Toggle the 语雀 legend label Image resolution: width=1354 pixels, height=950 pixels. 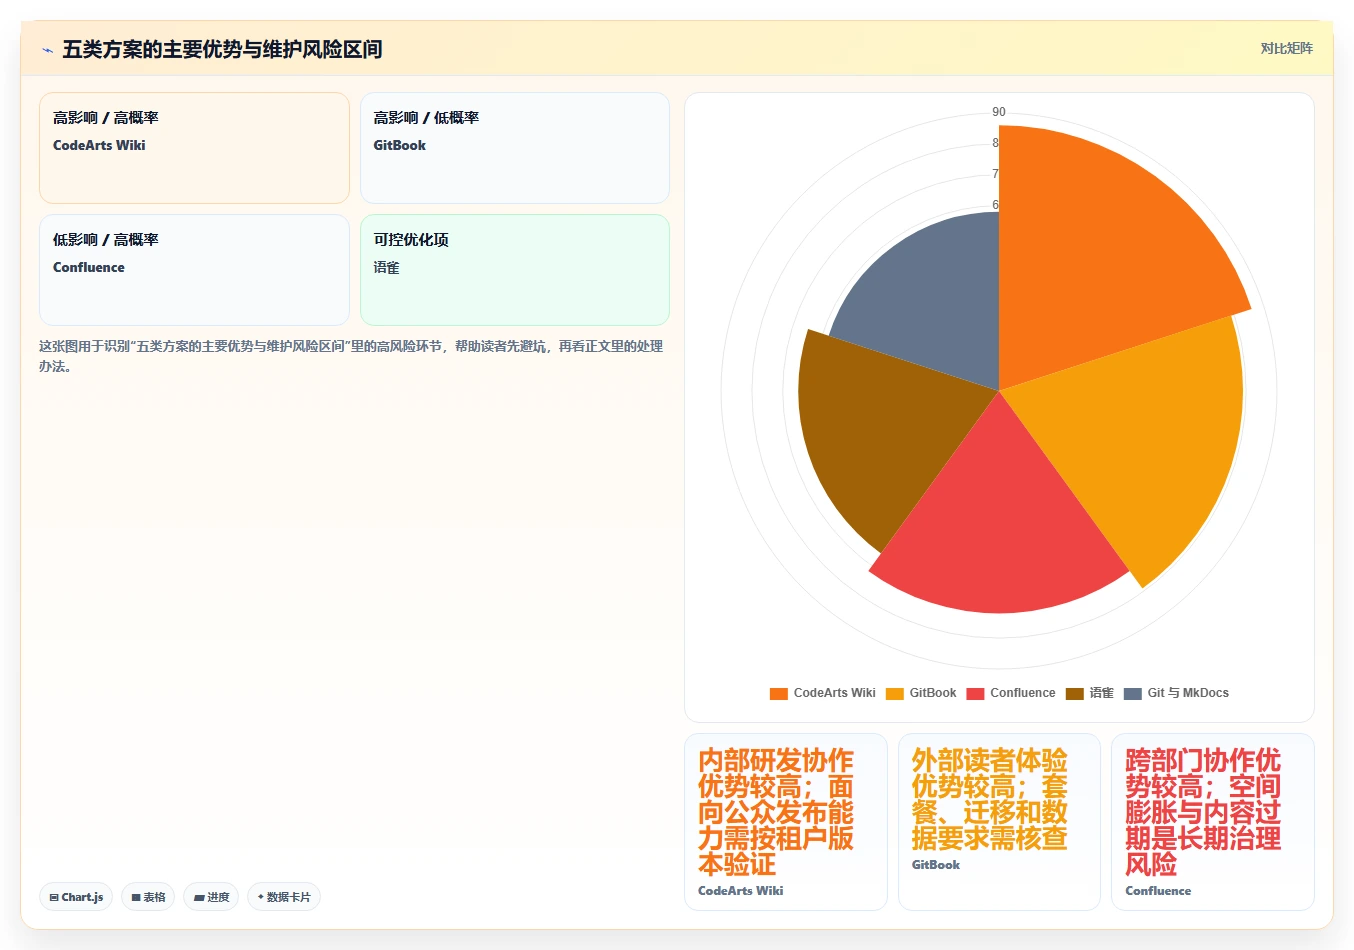point(1101,693)
